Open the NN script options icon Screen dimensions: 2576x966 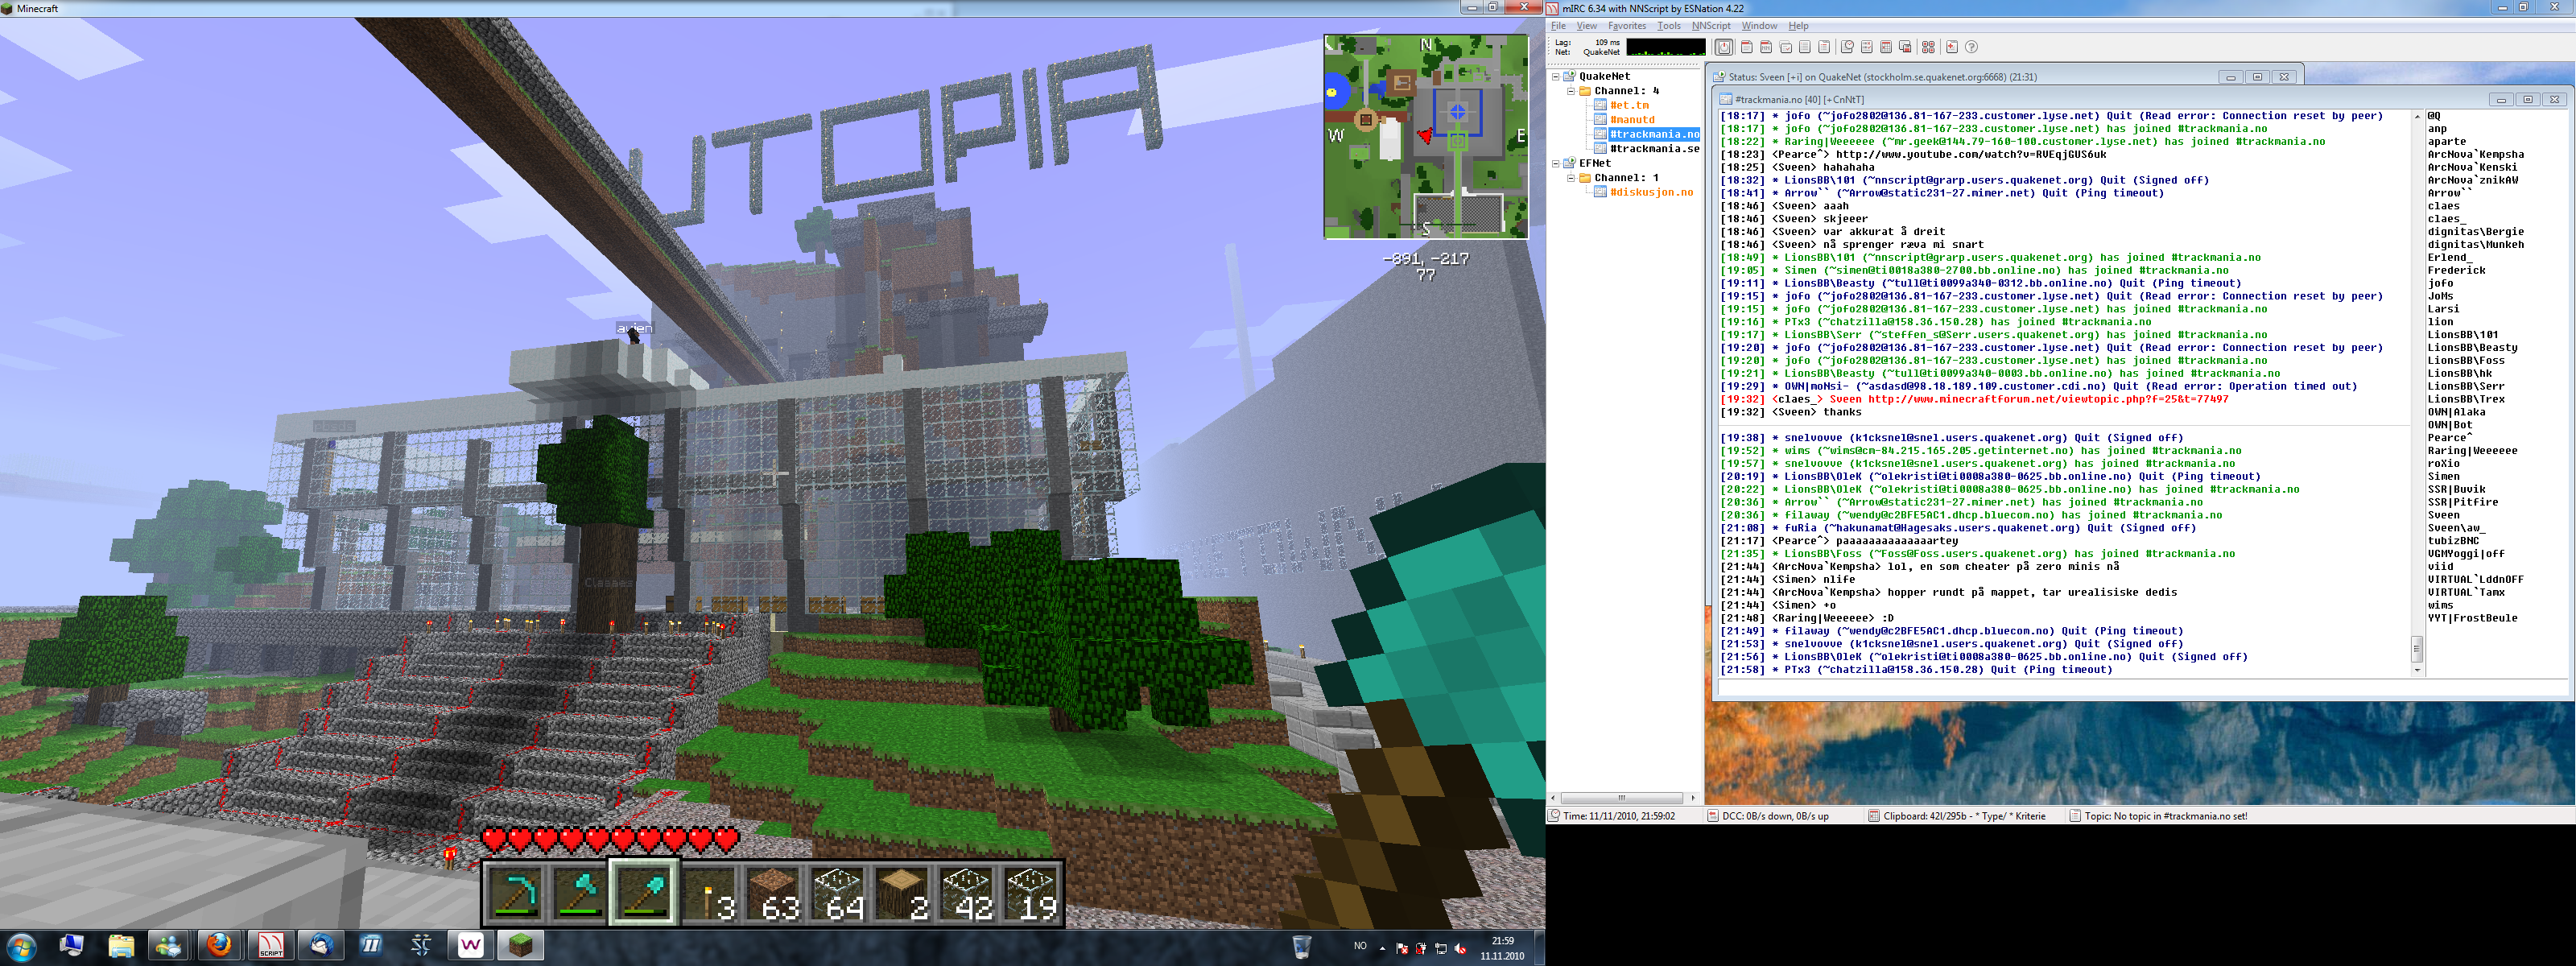pyautogui.click(x=1766, y=47)
